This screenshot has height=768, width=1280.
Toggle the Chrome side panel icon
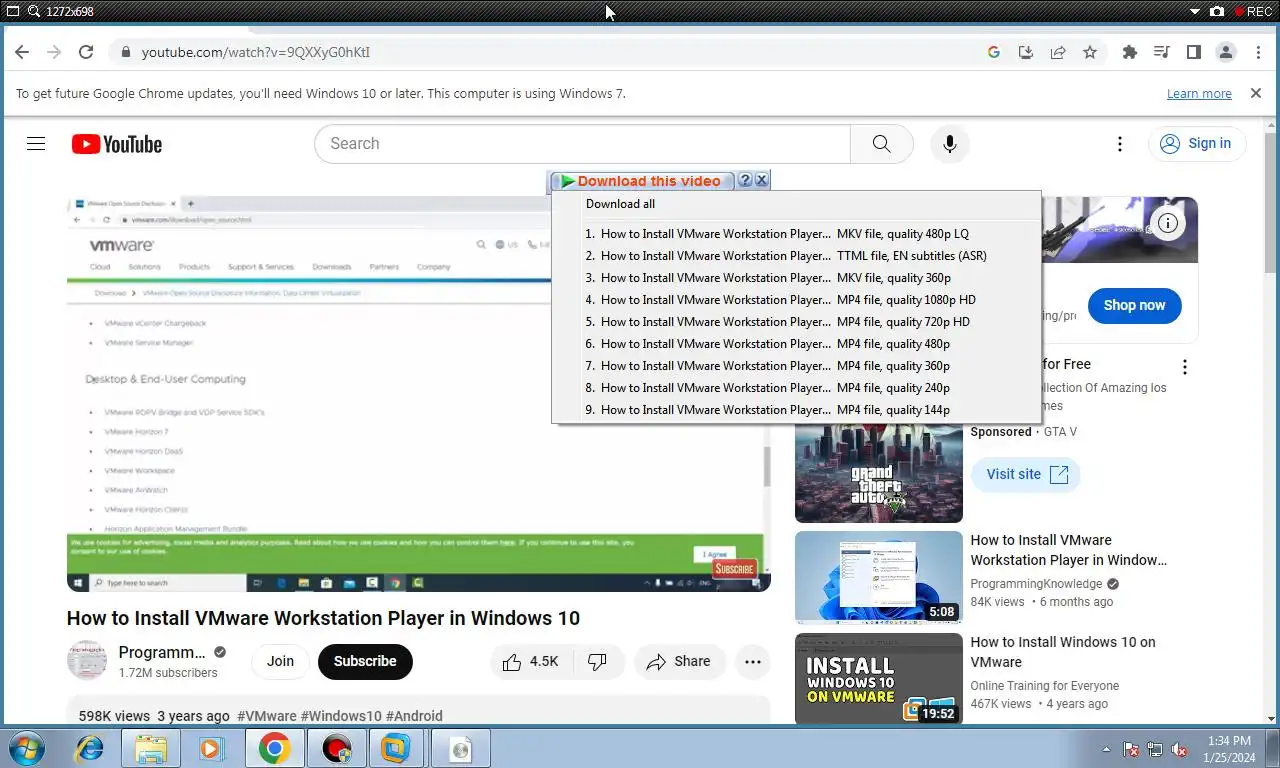point(1194,52)
